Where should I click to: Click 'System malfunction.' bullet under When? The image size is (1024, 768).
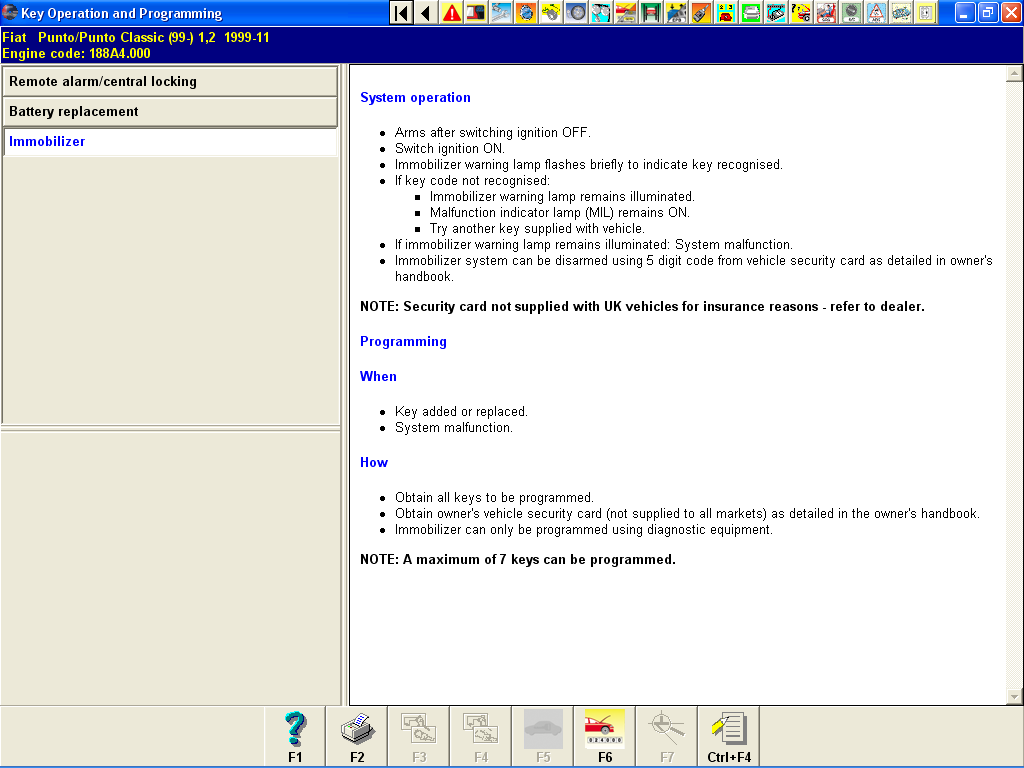[x=454, y=428]
